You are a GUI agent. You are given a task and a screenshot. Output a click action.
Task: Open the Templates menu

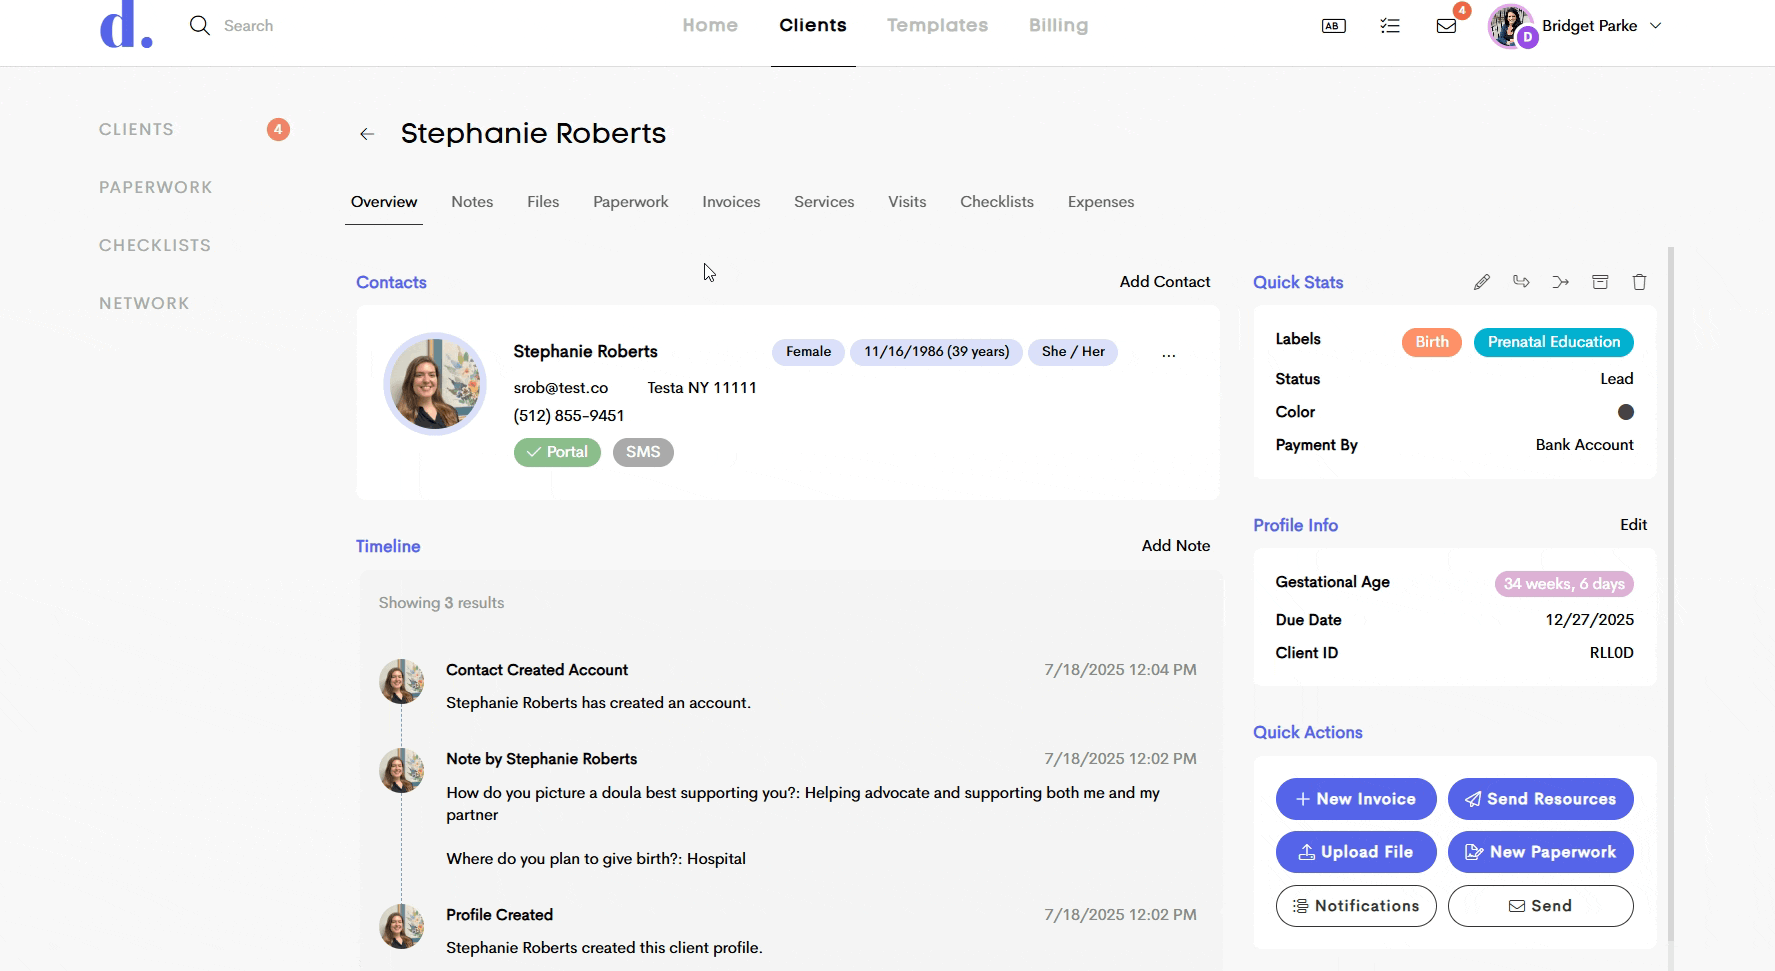tap(937, 26)
